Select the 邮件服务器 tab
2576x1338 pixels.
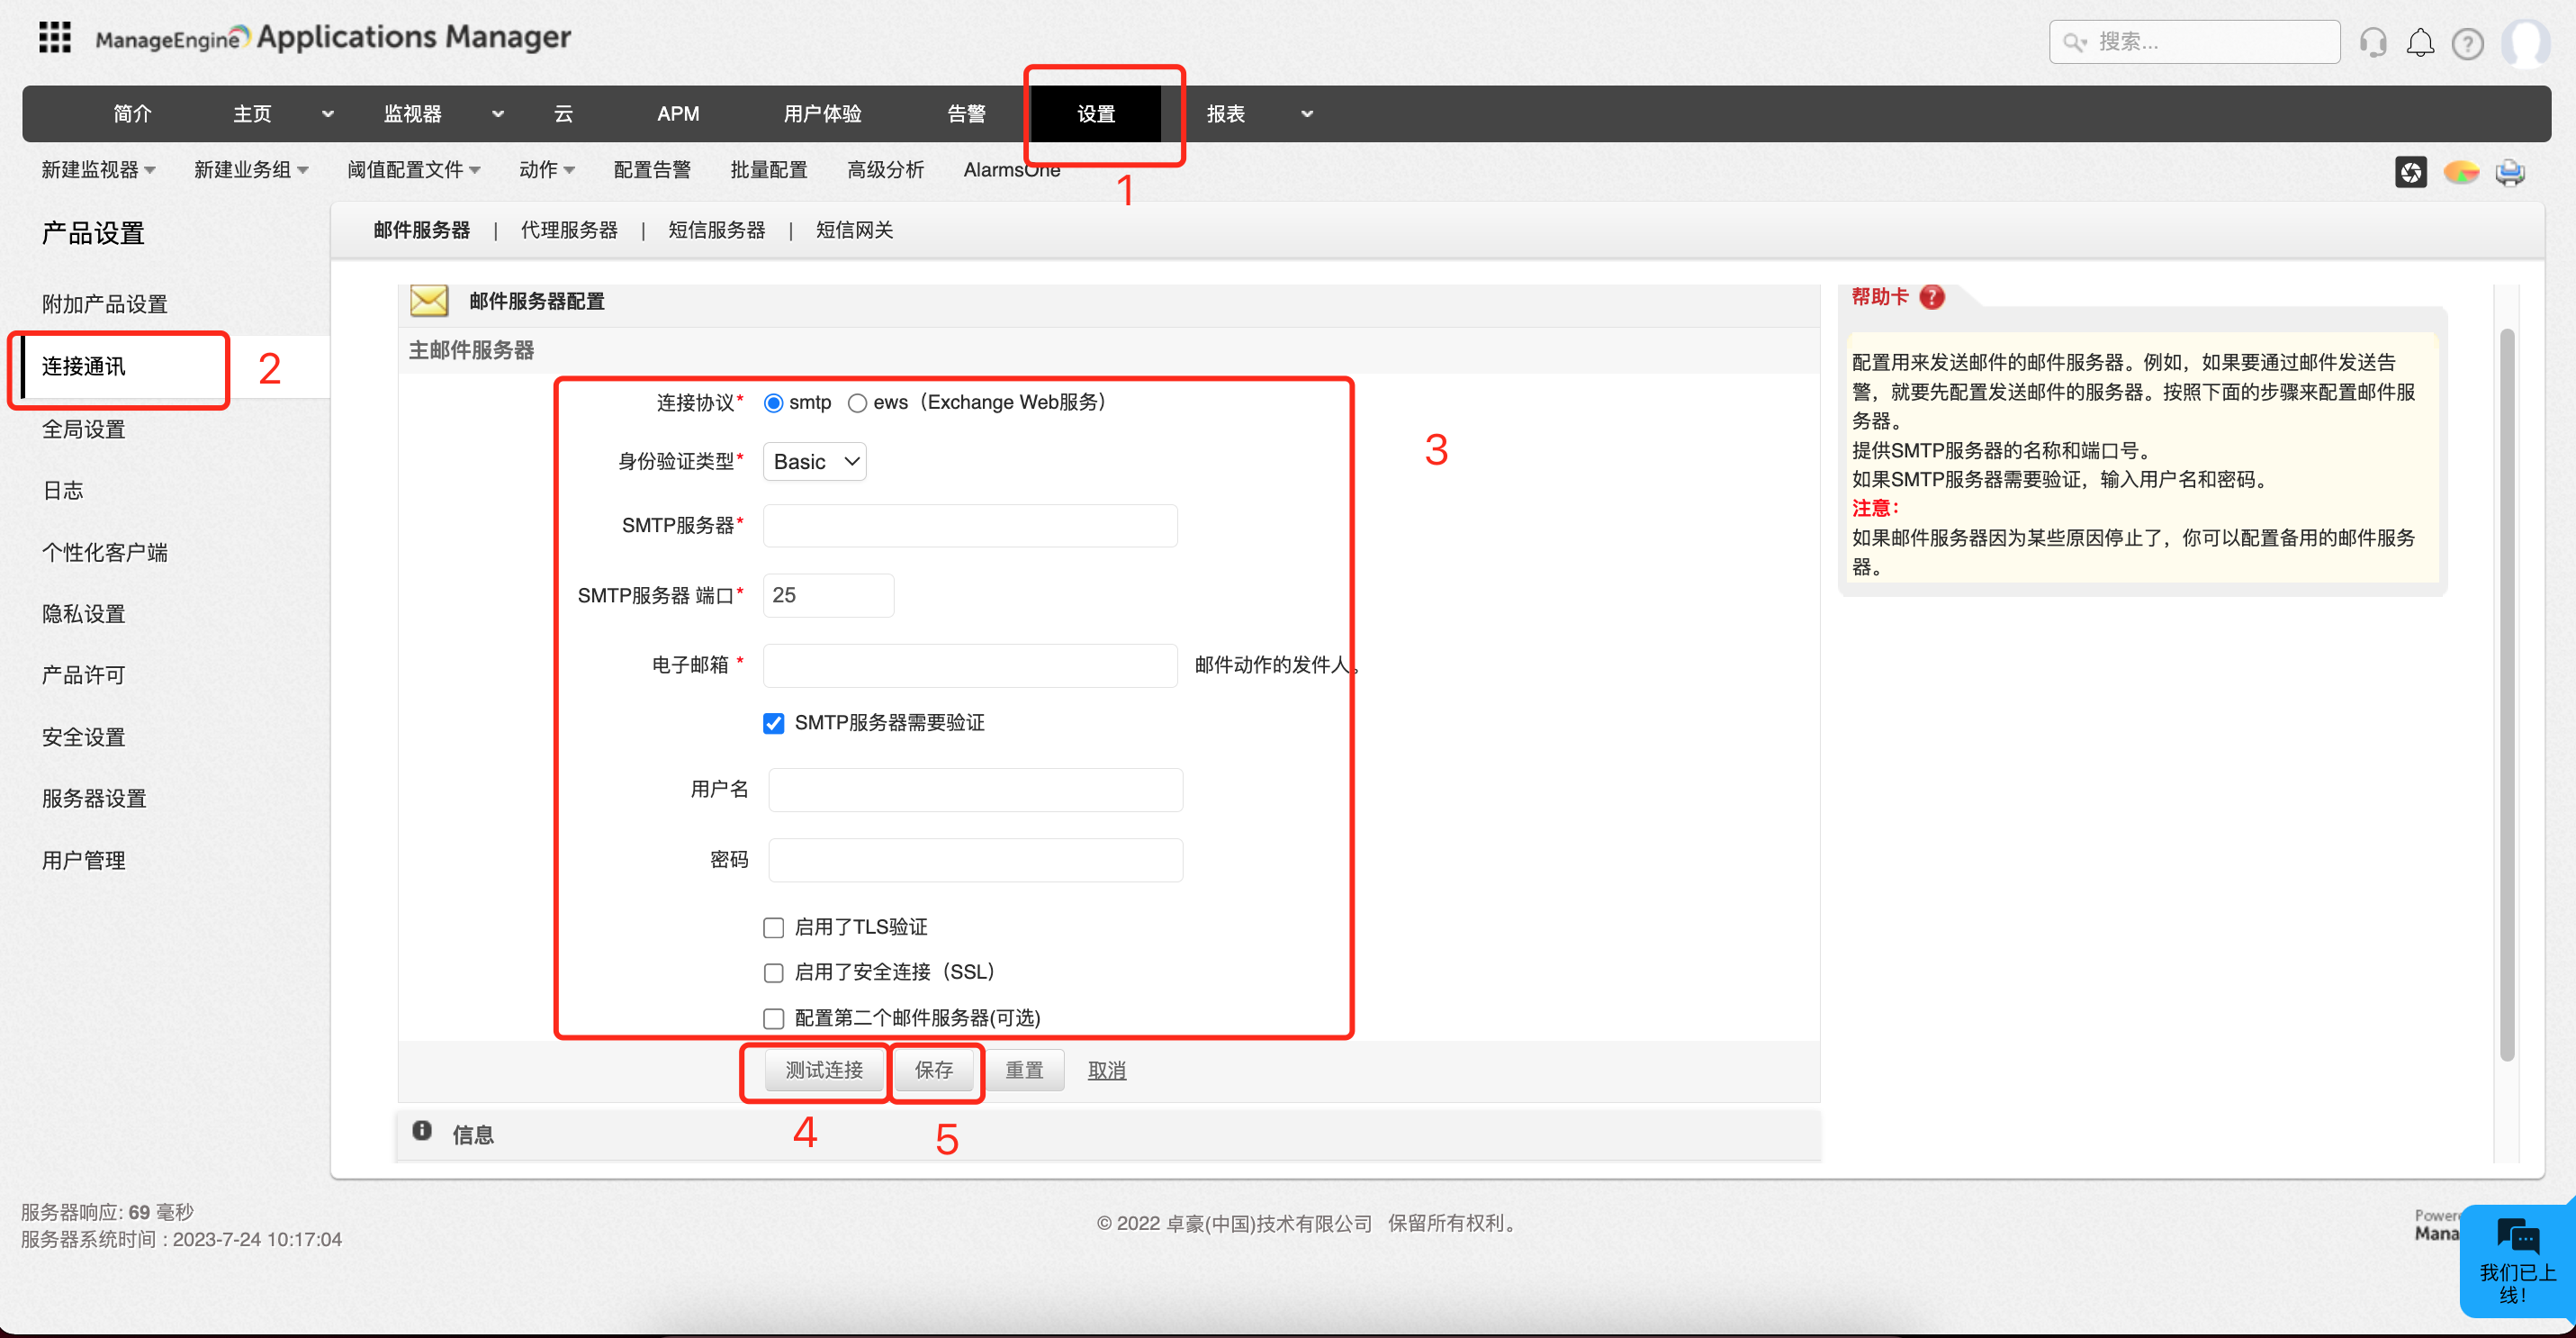421,230
